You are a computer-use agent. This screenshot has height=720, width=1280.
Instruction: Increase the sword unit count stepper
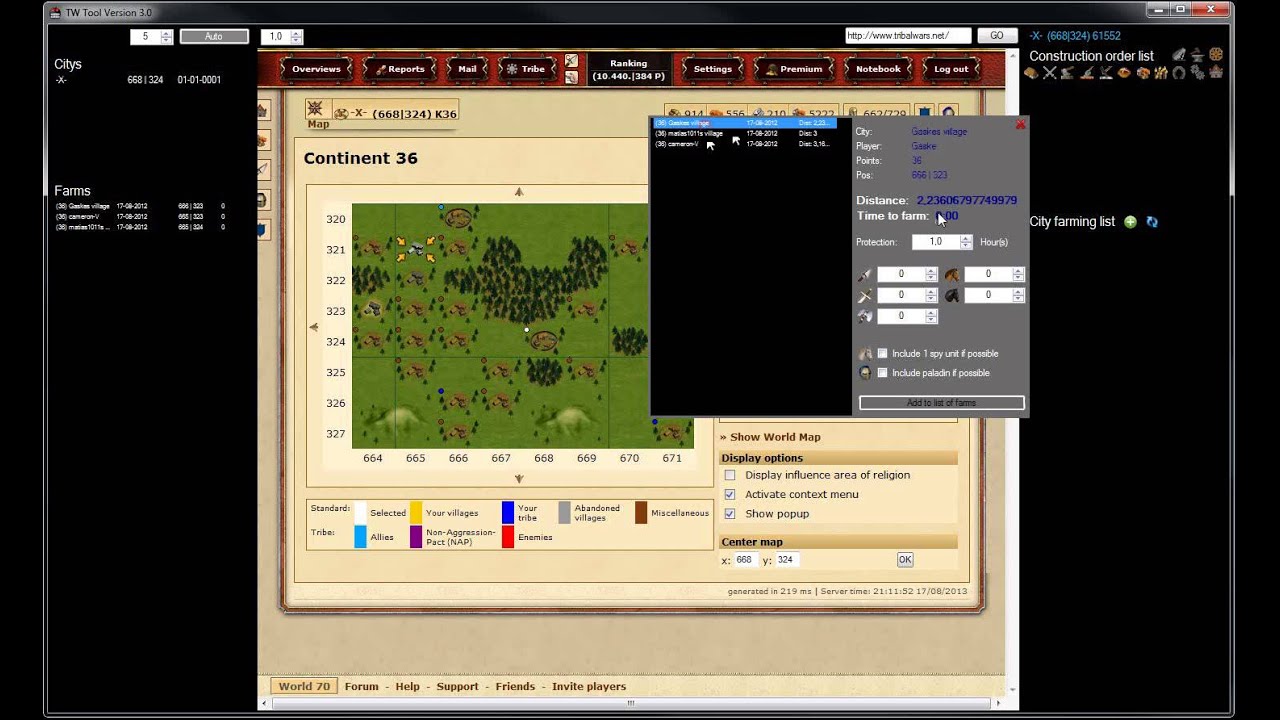pos(931,292)
